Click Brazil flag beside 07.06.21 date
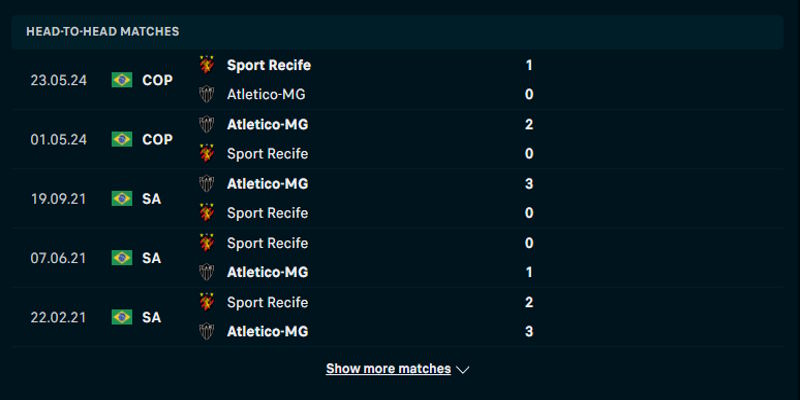The height and width of the screenshot is (400, 800). 122,258
